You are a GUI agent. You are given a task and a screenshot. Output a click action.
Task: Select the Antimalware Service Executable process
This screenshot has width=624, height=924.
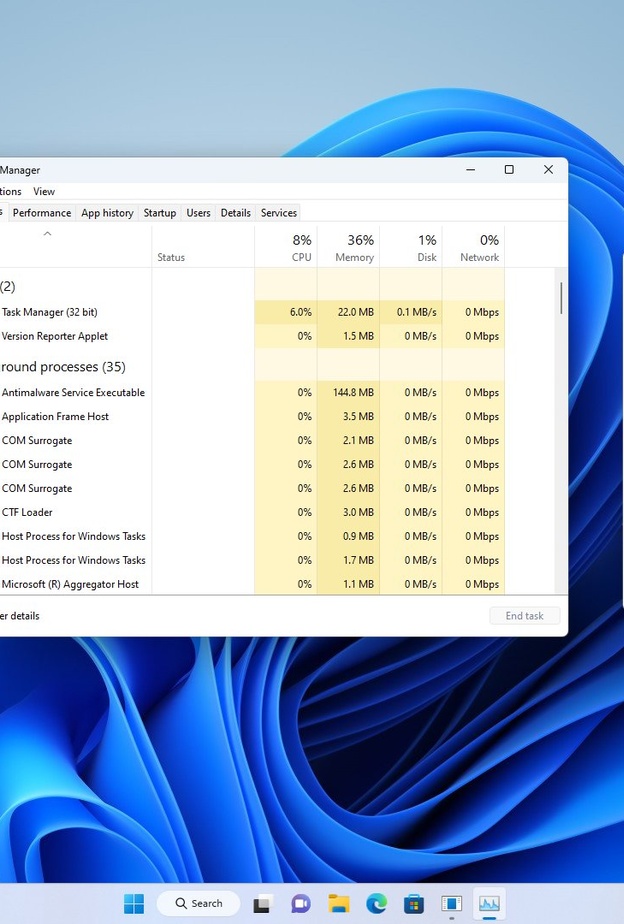pos(73,393)
